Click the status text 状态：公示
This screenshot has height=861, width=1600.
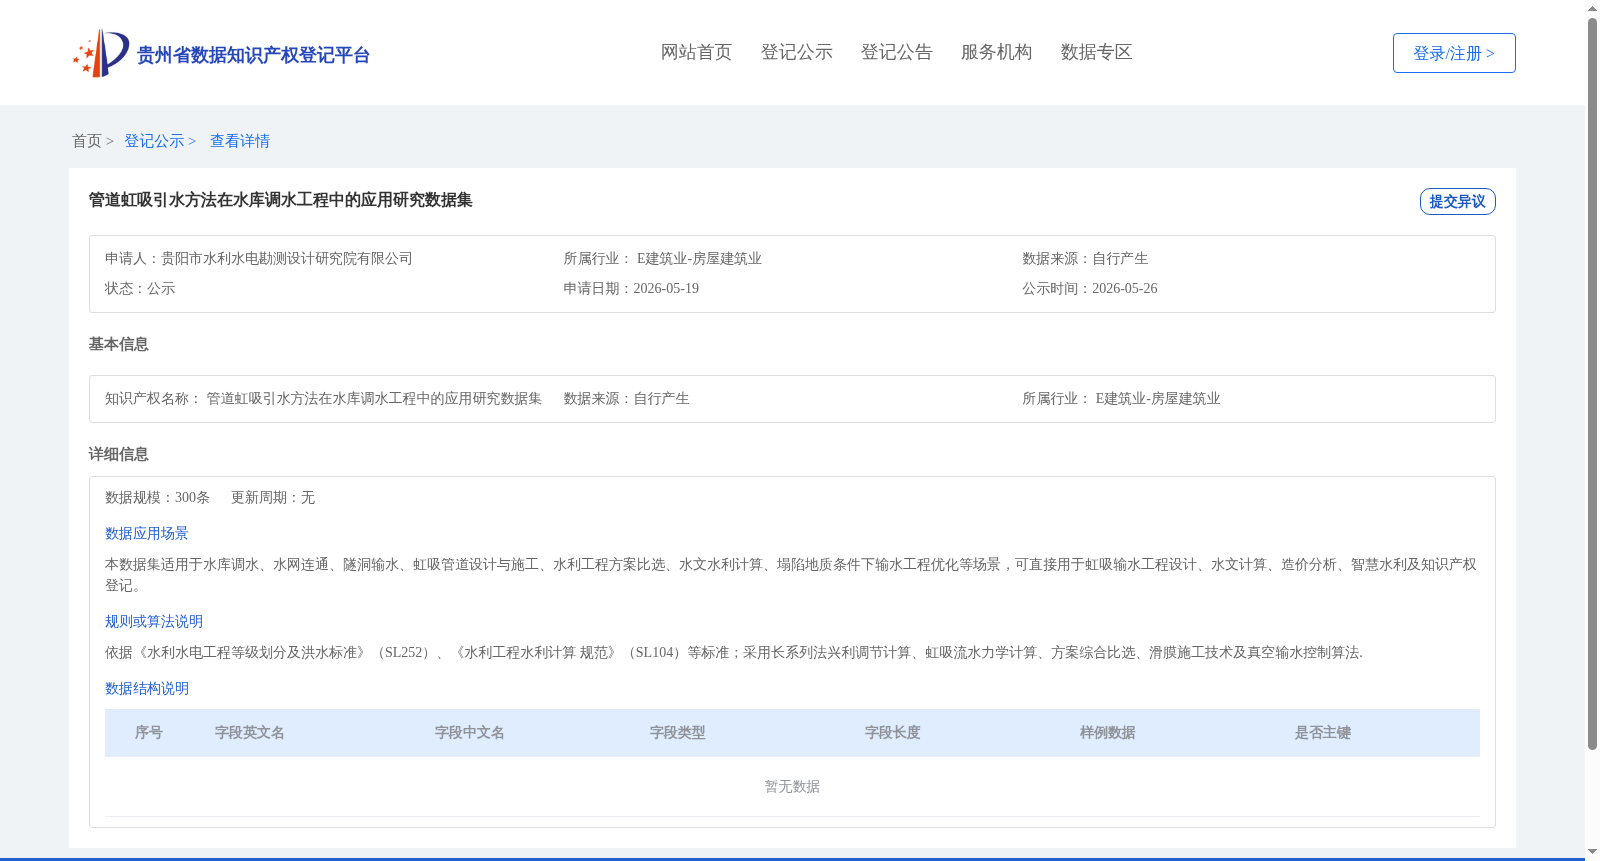click(140, 288)
